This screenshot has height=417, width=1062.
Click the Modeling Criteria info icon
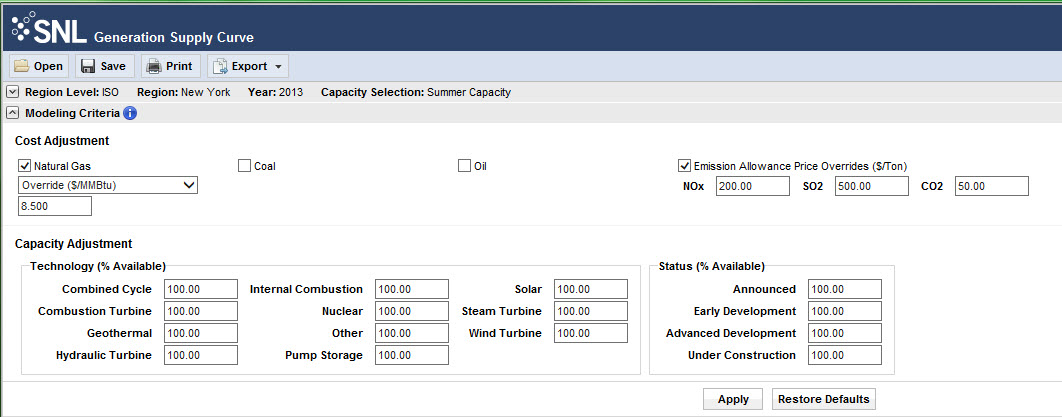pos(130,113)
